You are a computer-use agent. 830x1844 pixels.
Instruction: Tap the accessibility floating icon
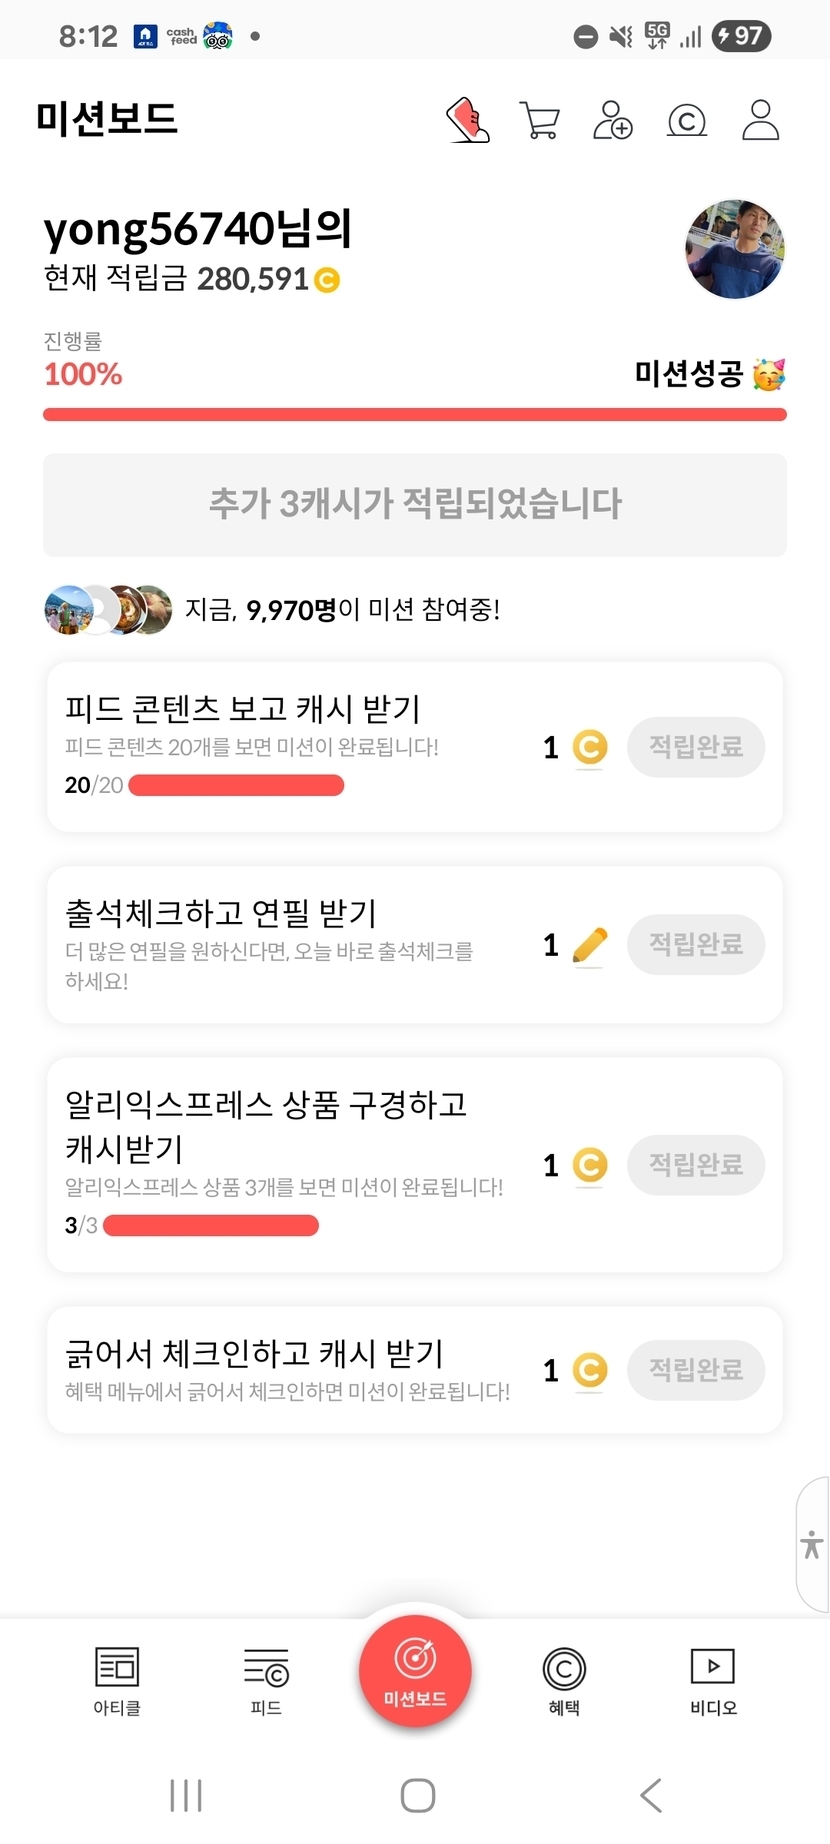812,1544
